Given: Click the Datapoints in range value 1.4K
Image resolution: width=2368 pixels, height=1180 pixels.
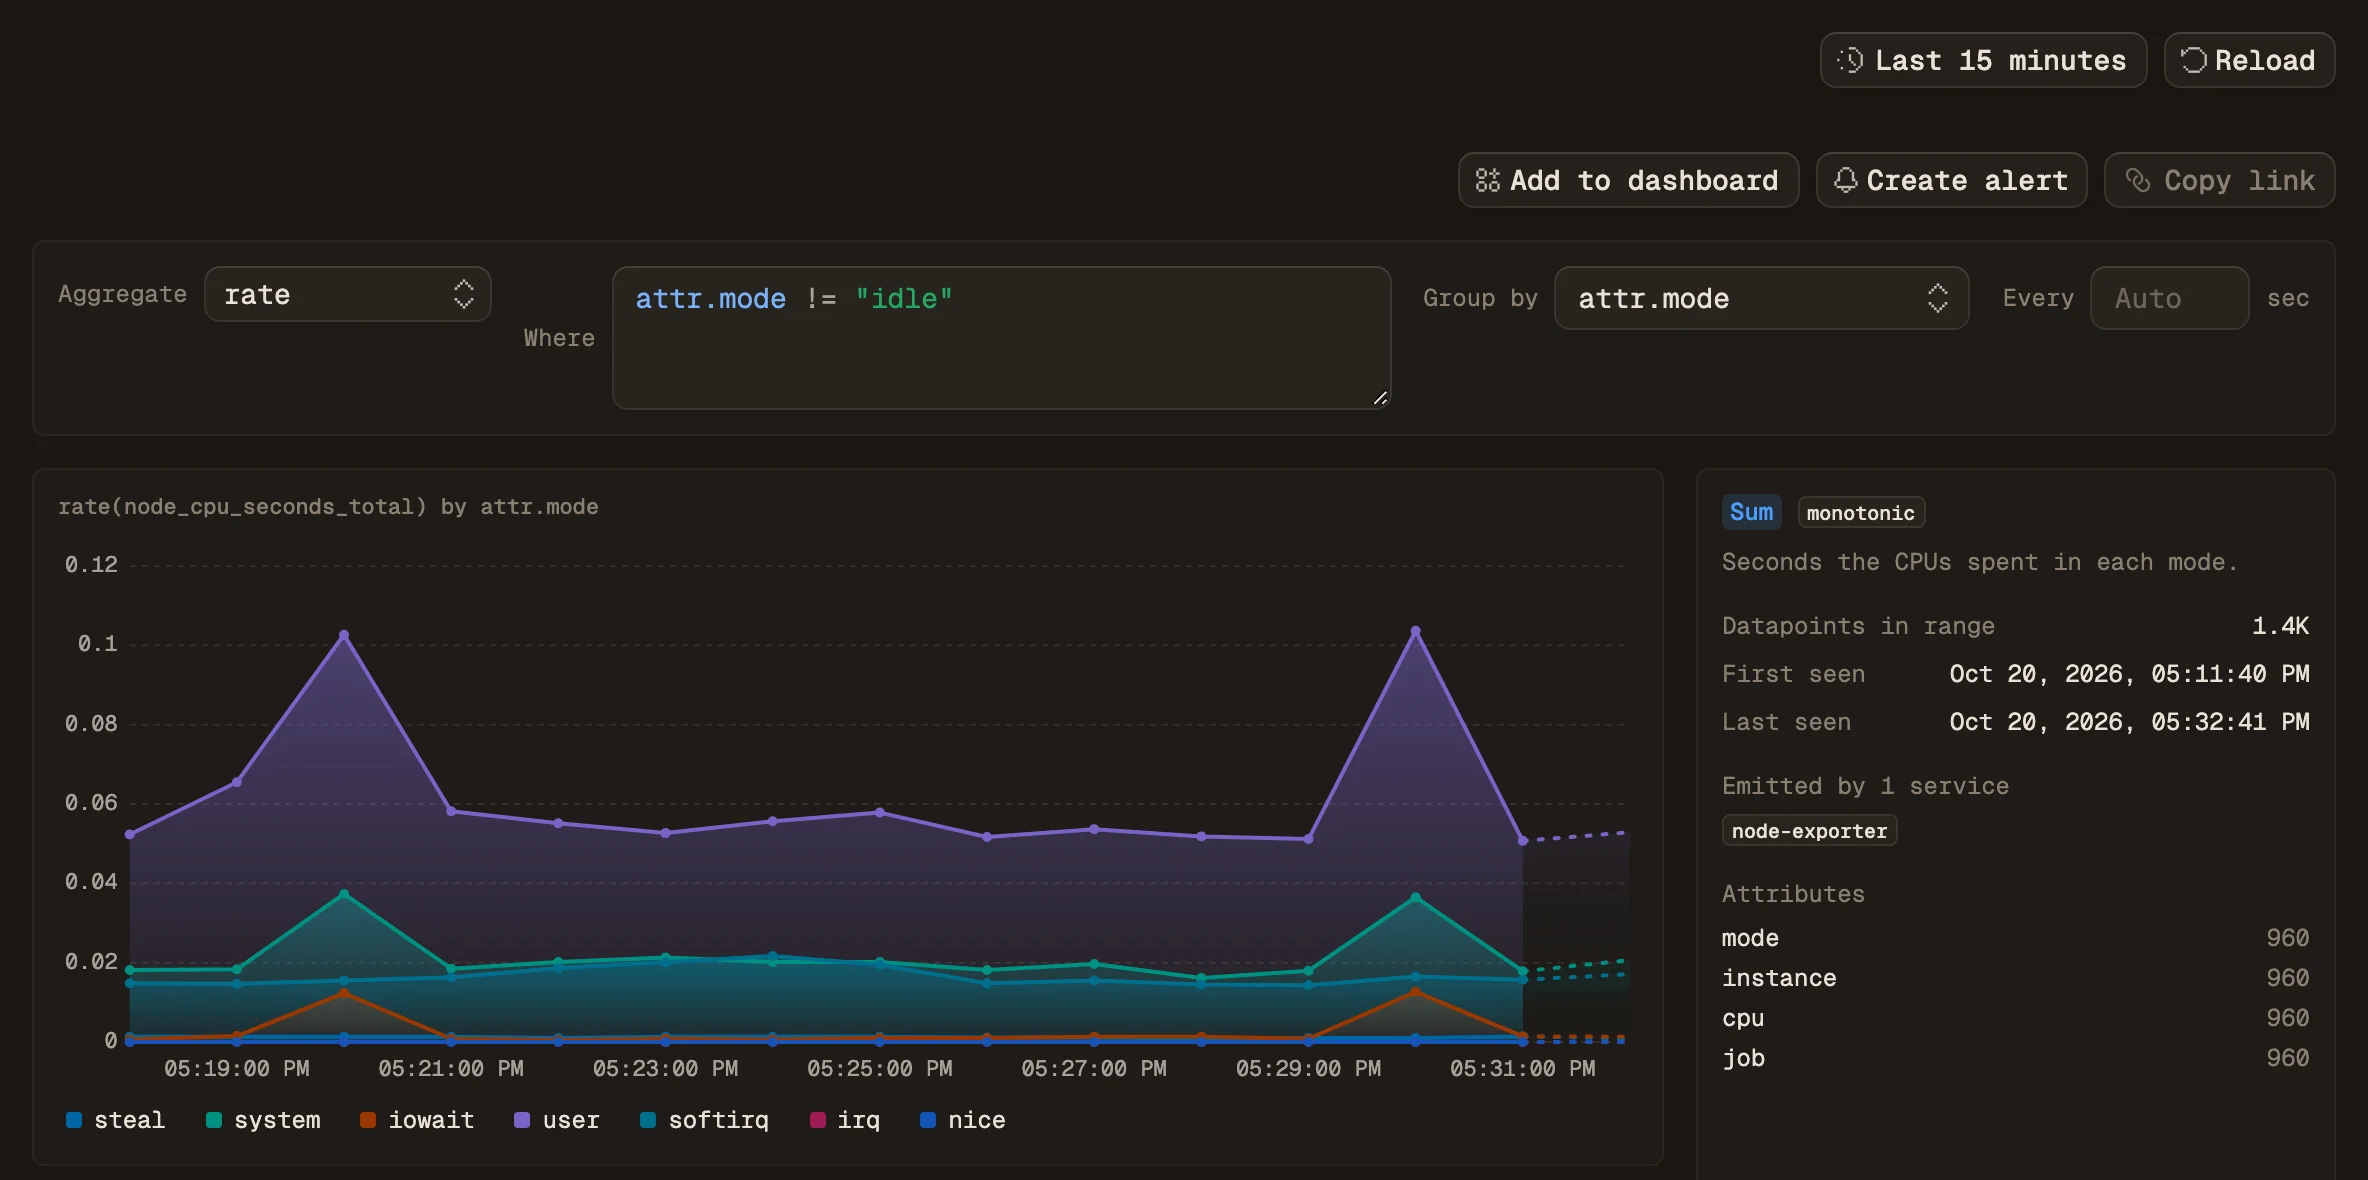Looking at the screenshot, I should [x=2280, y=626].
